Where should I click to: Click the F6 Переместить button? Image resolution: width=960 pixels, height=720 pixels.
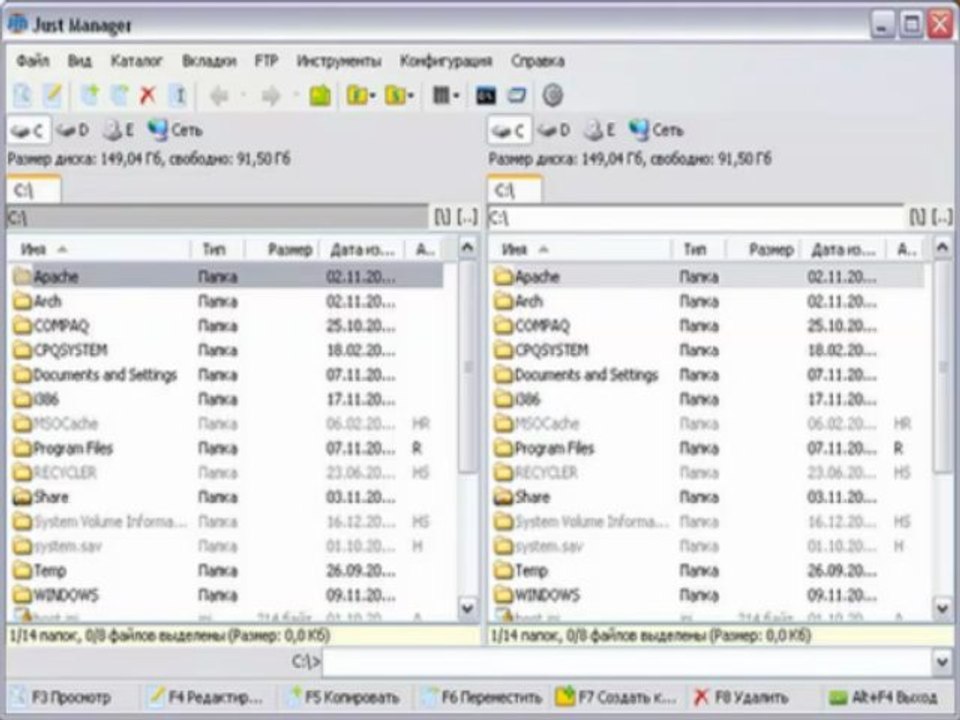[482, 697]
